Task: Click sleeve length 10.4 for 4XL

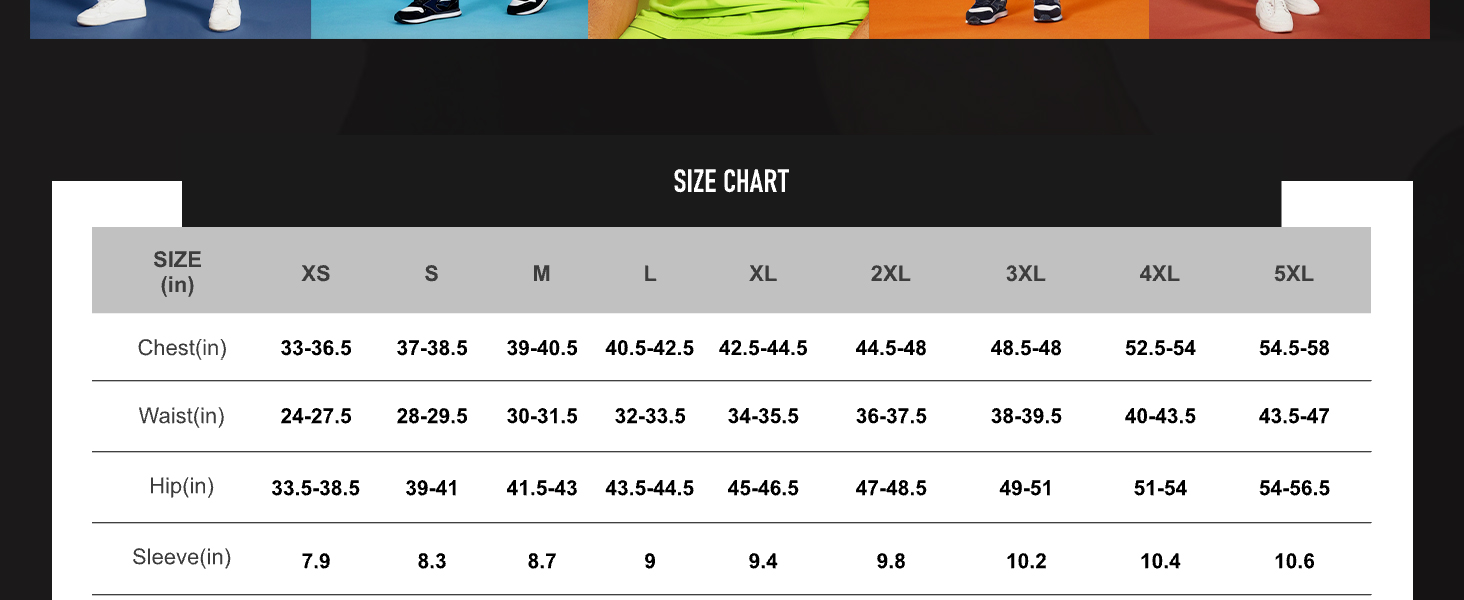Action: (1160, 562)
